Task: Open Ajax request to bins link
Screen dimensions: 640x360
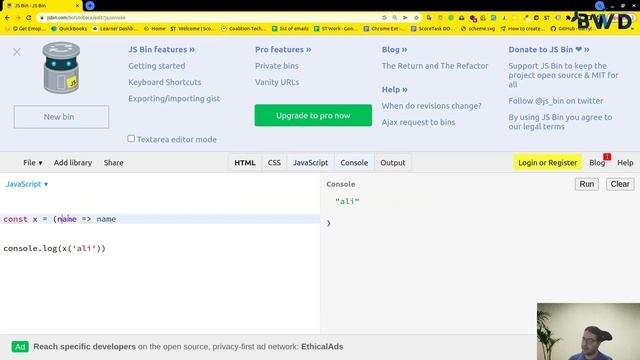Action: (418, 122)
